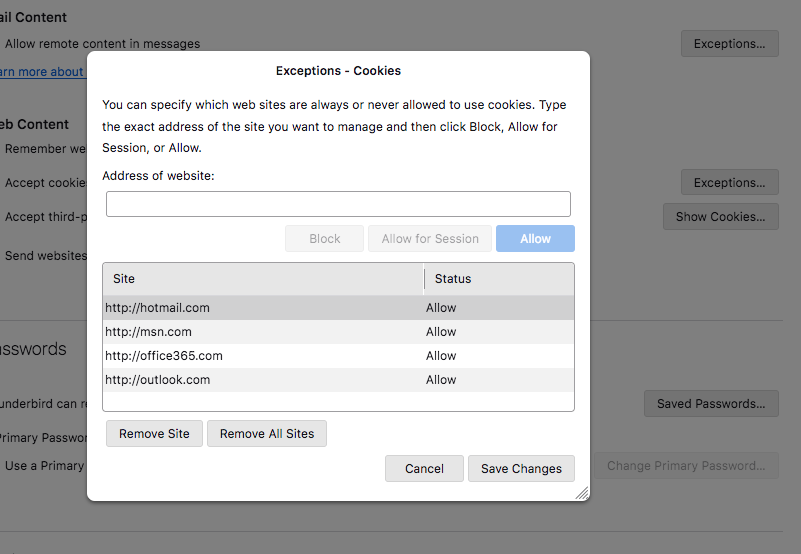
Task: Open Exceptions for remote content in messages
Action: click(x=729, y=43)
